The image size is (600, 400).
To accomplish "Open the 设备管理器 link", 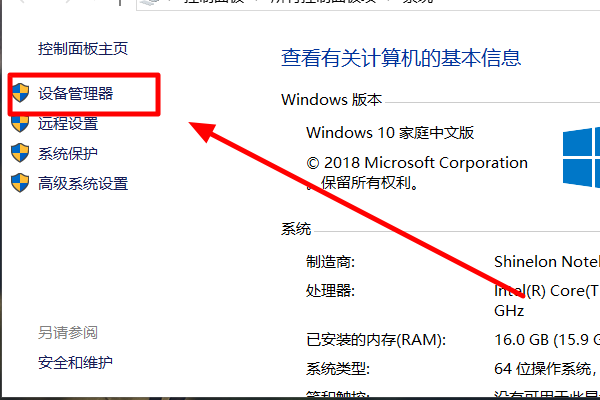I will point(75,93).
